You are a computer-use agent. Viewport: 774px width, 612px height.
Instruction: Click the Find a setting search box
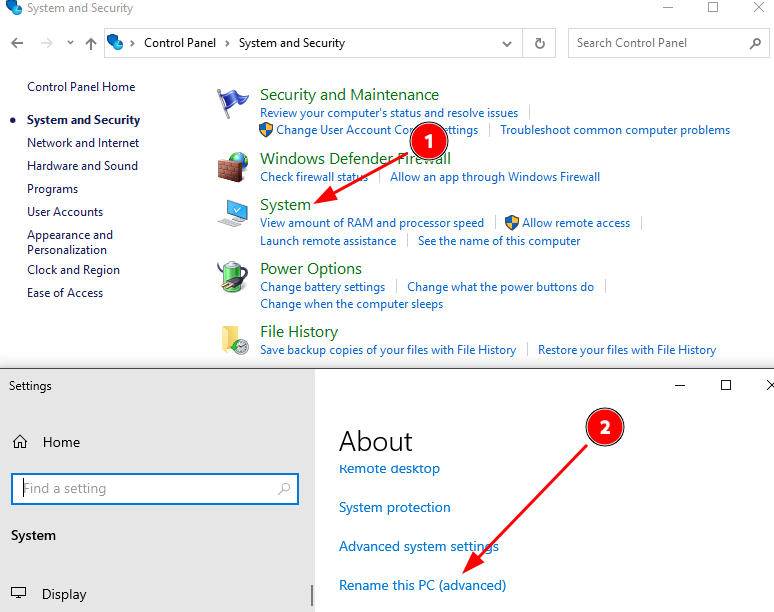(x=155, y=489)
